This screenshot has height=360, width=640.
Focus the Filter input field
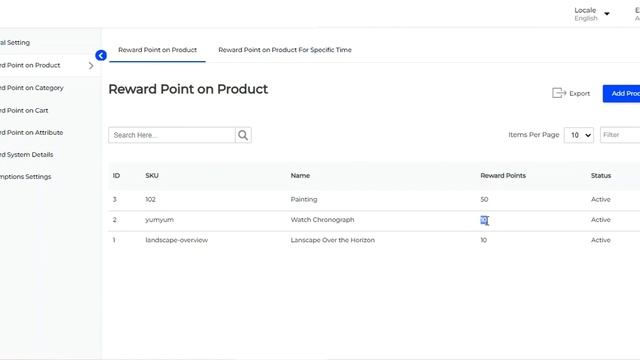tap(620, 135)
